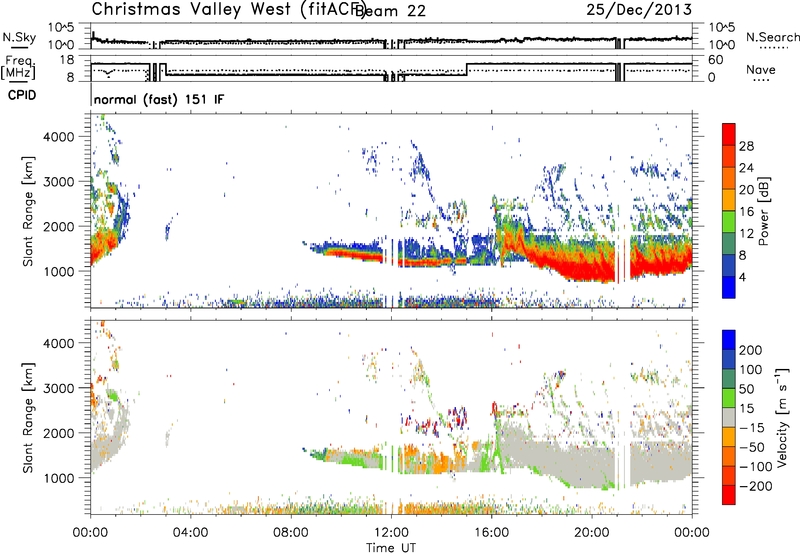This screenshot has height=554, width=800.
Task: Click the "Power [dB]" colorbar title
Action: (764, 211)
